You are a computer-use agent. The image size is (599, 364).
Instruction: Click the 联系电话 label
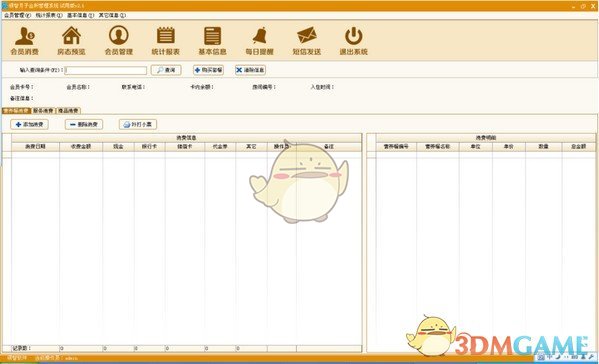pyautogui.click(x=133, y=87)
